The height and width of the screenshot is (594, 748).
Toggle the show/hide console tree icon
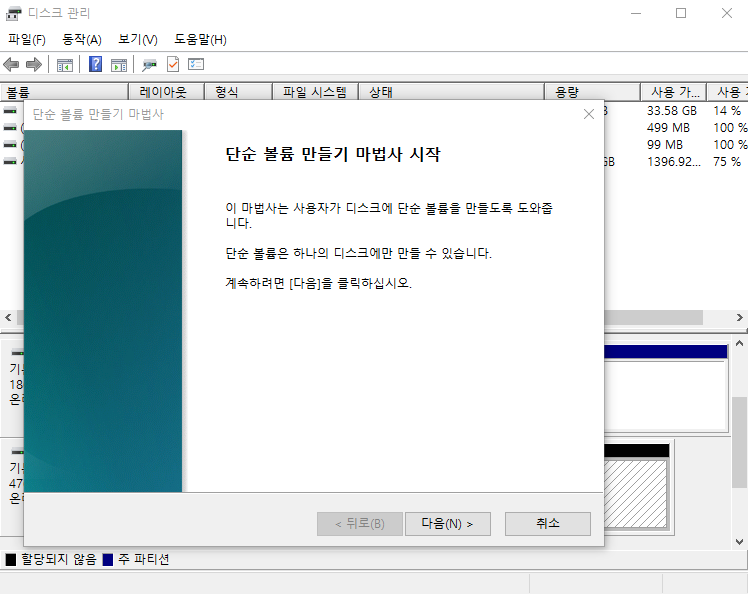click(65, 64)
